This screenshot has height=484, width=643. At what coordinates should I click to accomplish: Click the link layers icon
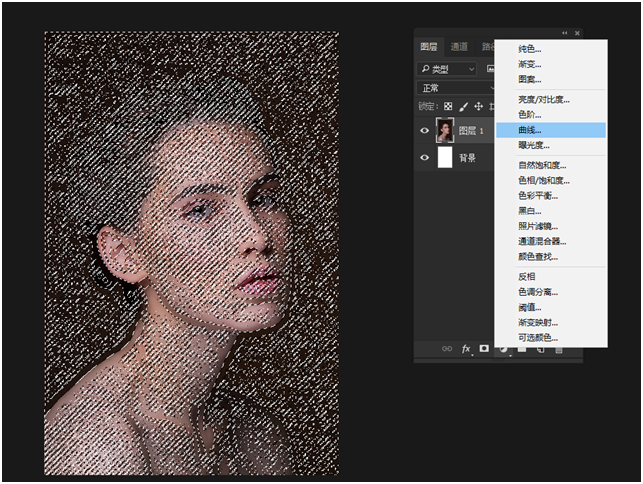click(447, 349)
